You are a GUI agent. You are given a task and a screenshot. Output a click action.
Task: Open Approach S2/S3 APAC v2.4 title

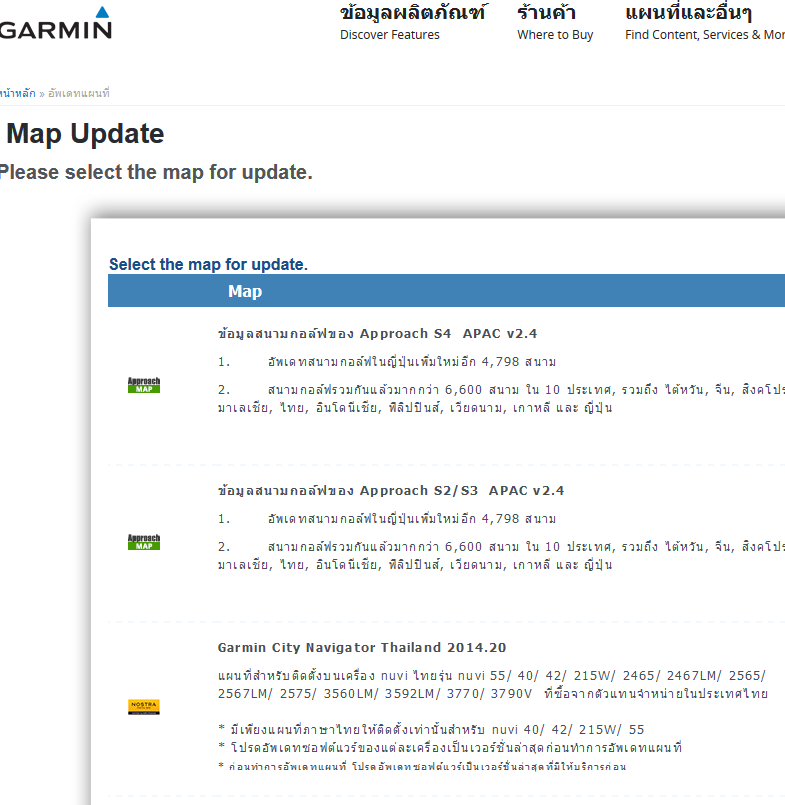point(391,491)
